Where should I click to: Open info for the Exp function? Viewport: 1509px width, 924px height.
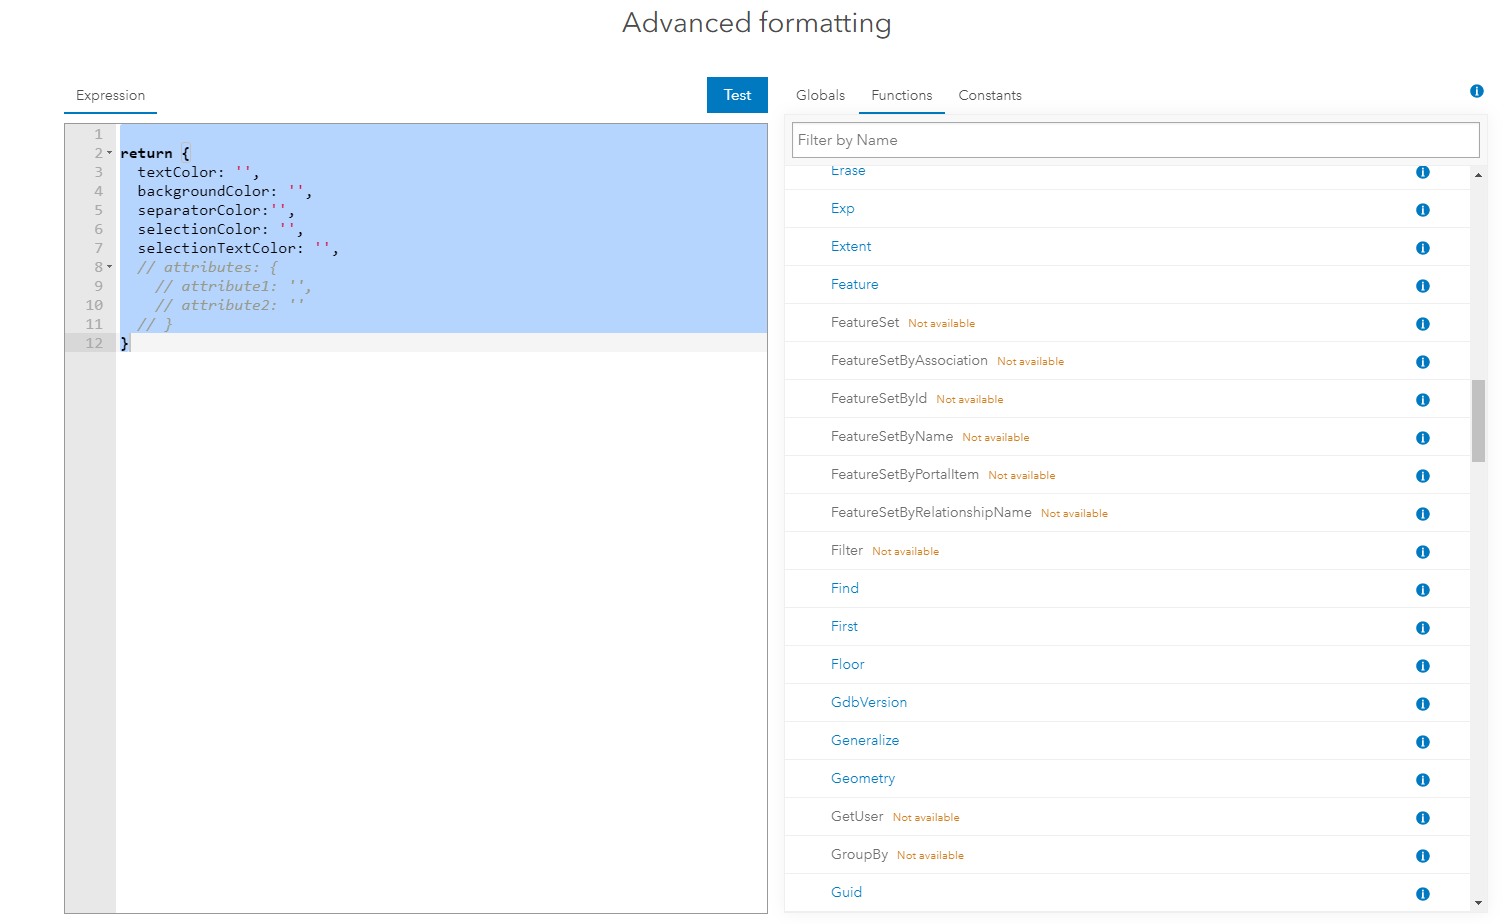(x=1422, y=210)
